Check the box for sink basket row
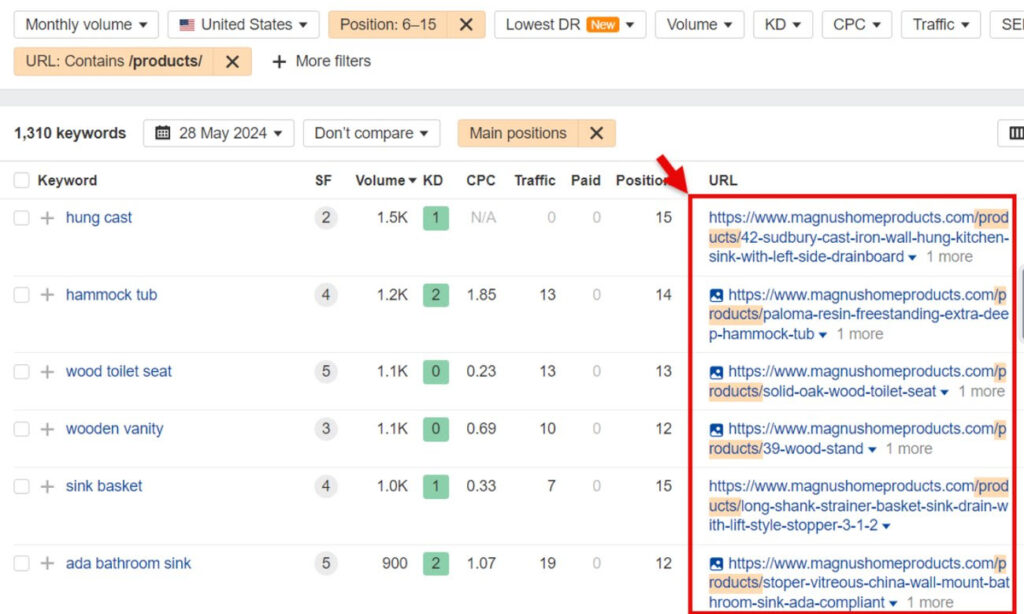This screenshot has height=614, width=1024. [x=22, y=487]
